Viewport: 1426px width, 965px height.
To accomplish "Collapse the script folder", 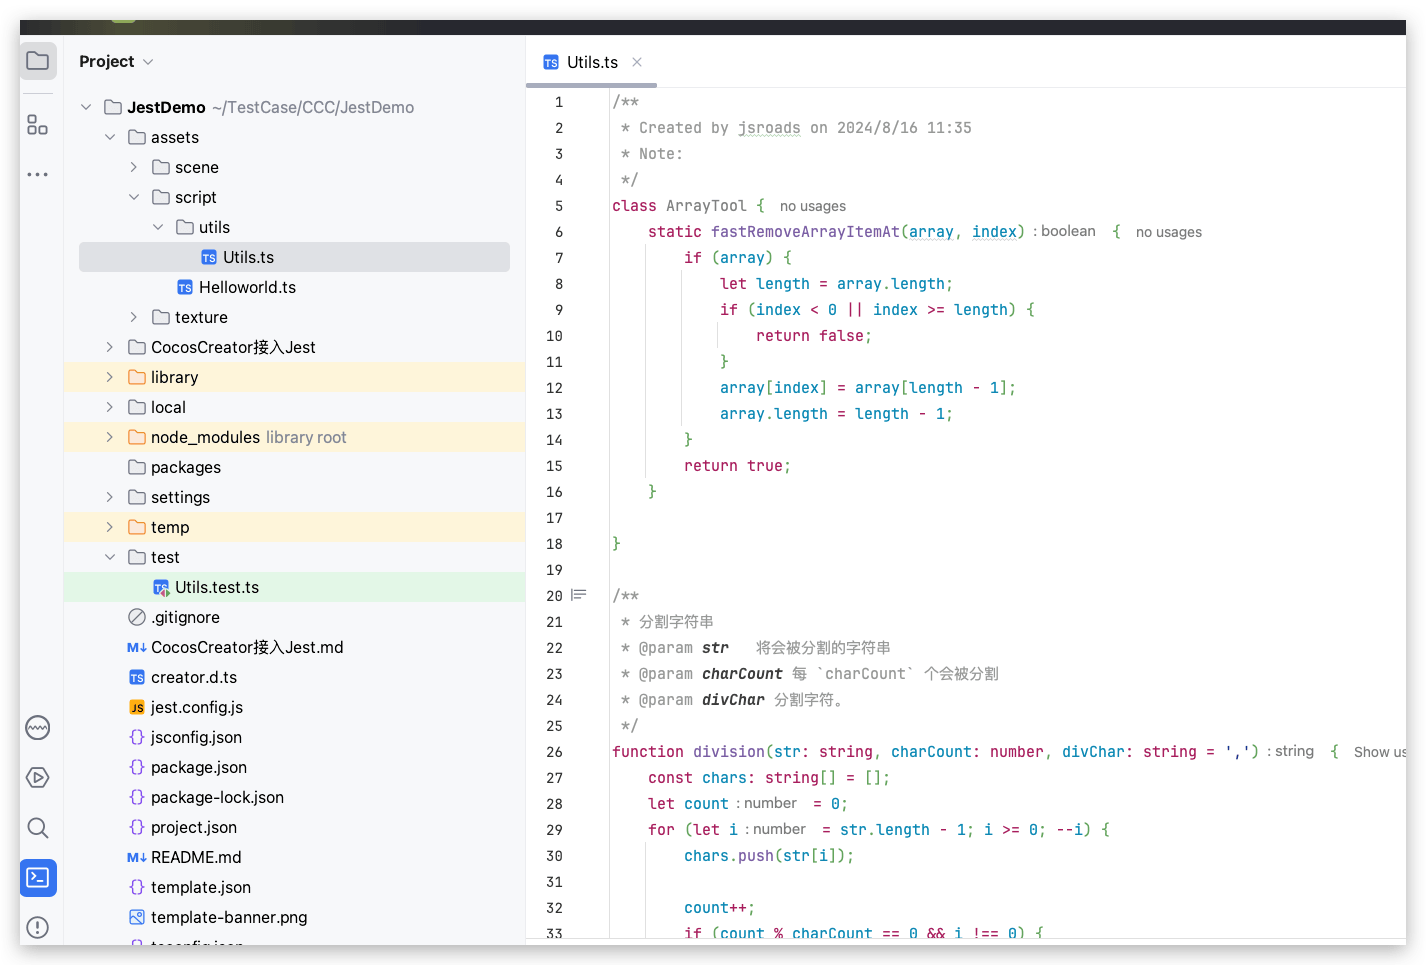I will click(x=134, y=197).
